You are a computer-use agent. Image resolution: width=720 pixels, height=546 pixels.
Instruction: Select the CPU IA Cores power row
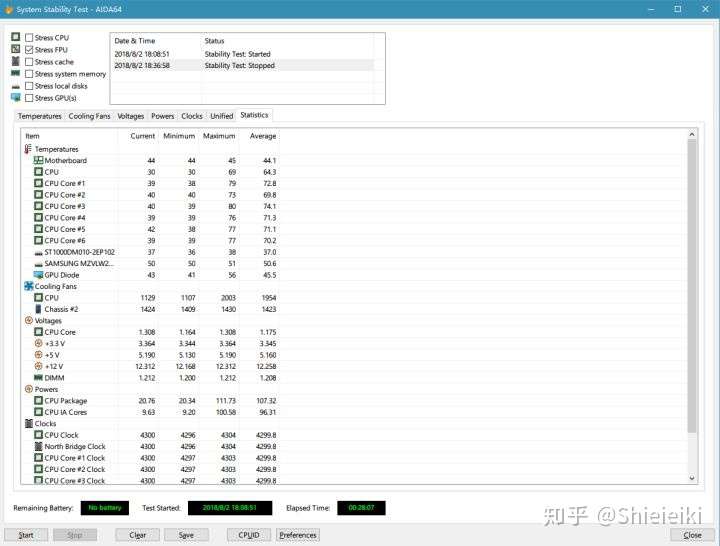click(x=152, y=412)
